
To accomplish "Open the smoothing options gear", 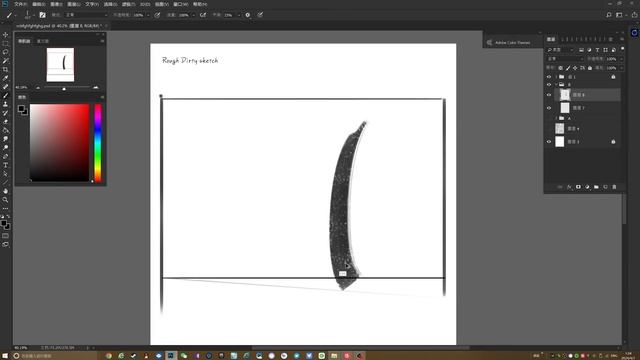I will [x=247, y=15].
